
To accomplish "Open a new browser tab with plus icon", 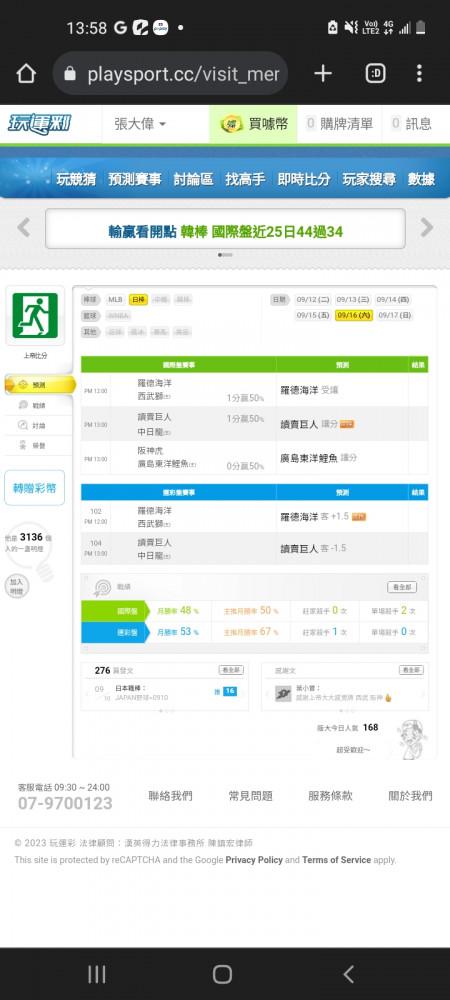I will tap(323, 74).
